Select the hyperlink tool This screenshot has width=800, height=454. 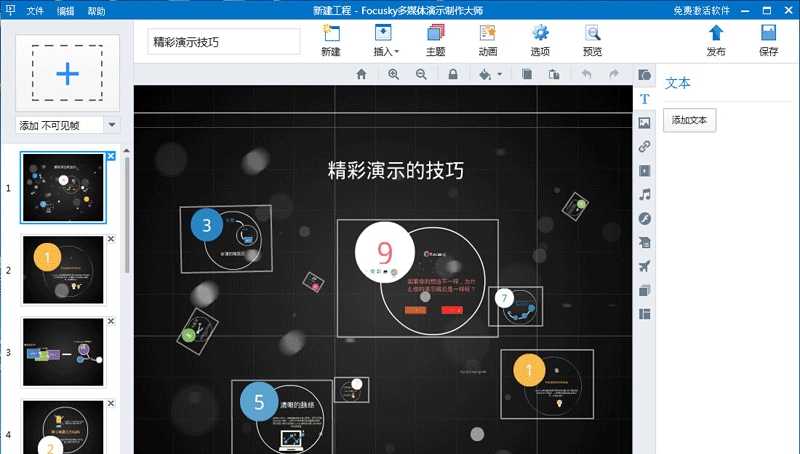click(644, 146)
